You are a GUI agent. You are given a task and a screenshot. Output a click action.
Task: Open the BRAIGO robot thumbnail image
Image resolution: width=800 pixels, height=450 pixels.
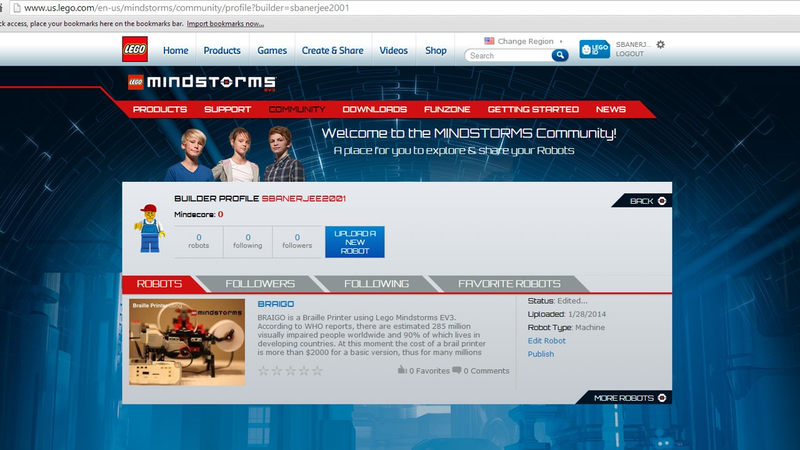tap(187, 342)
